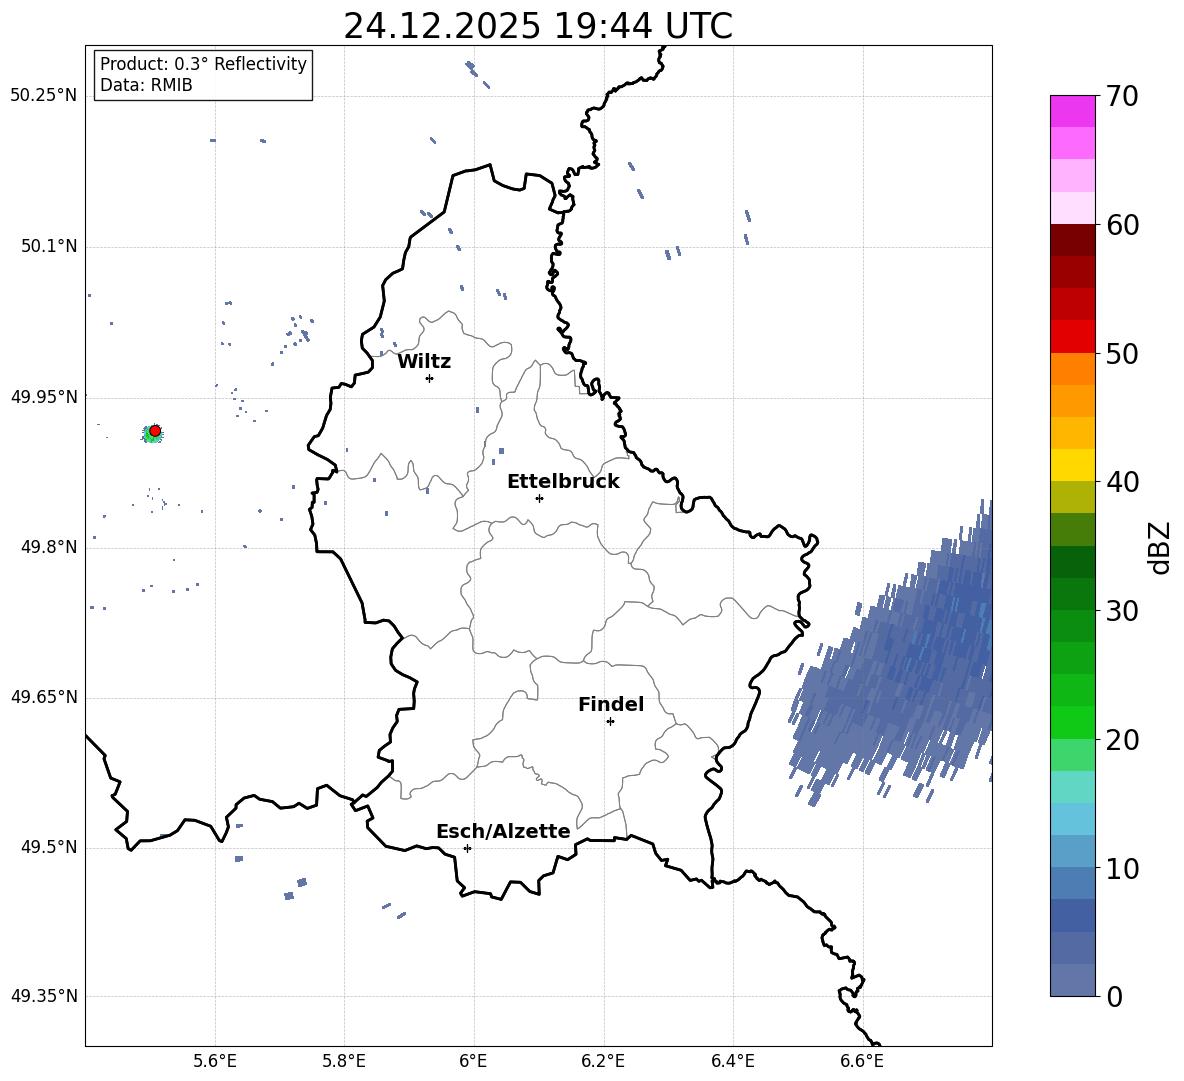Click the red radar site marker
This screenshot has height=1081, width=1184.
(x=155, y=430)
